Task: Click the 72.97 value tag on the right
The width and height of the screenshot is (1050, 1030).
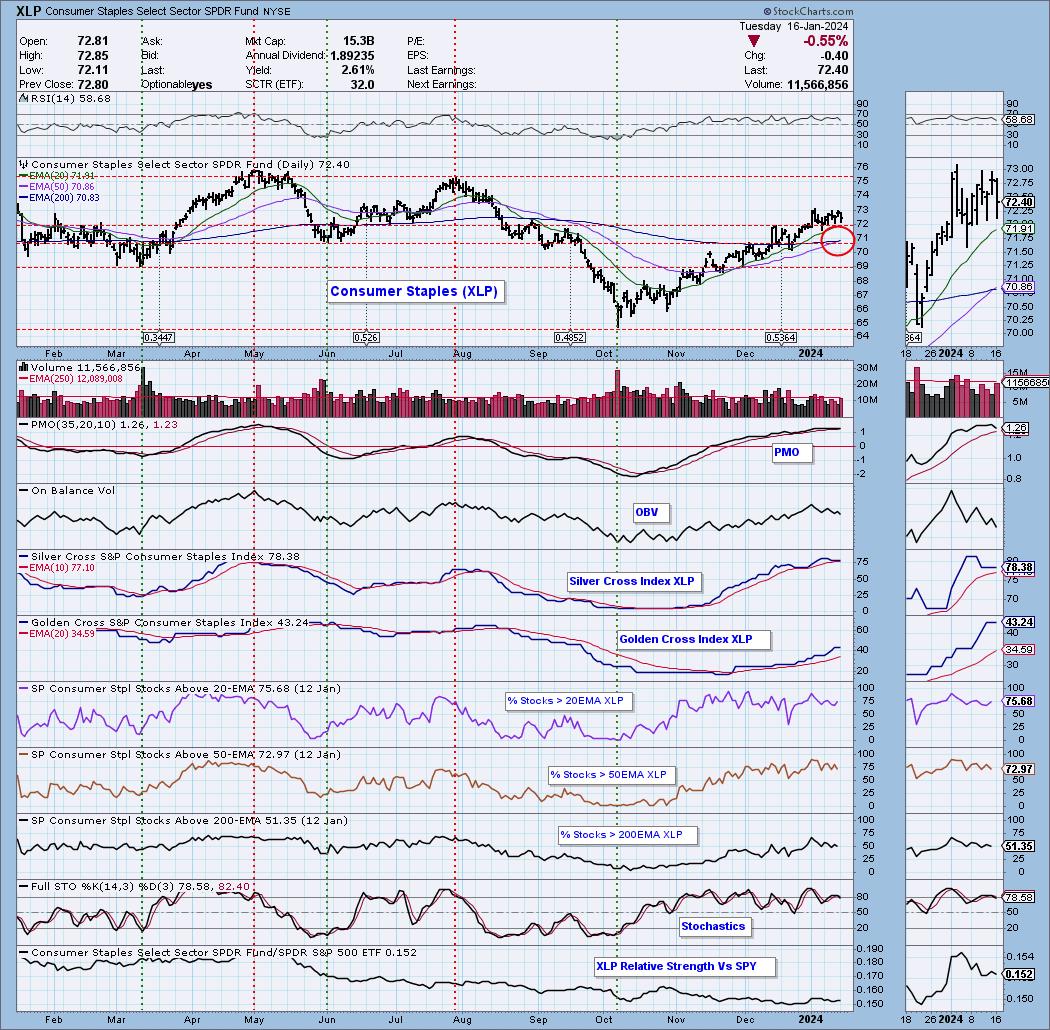Action: (1019, 769)
